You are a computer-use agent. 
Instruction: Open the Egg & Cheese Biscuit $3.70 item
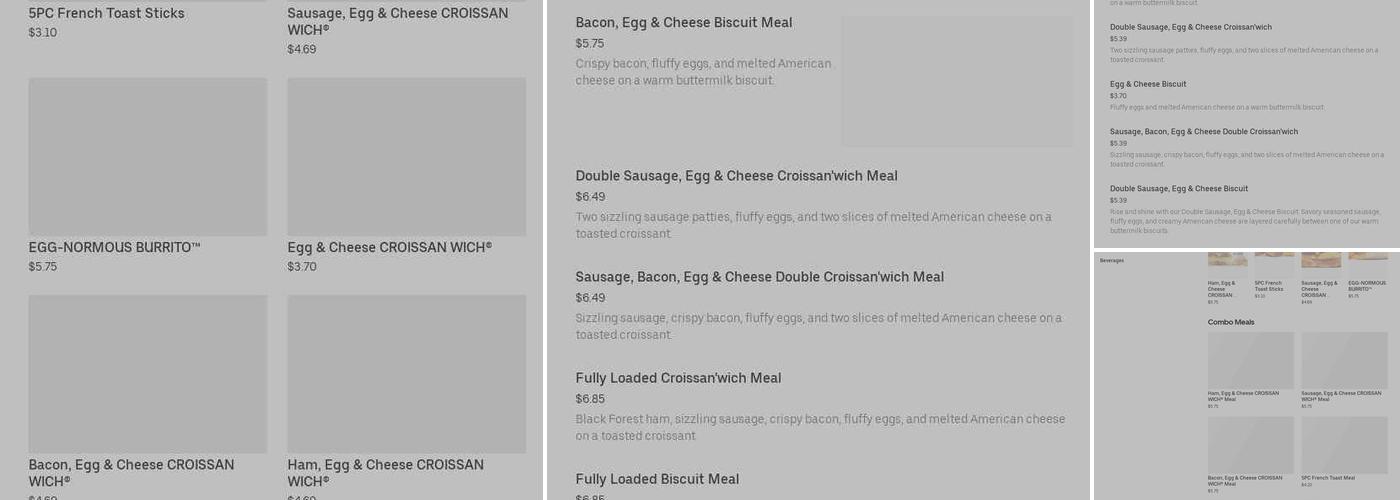[1148, 84]
